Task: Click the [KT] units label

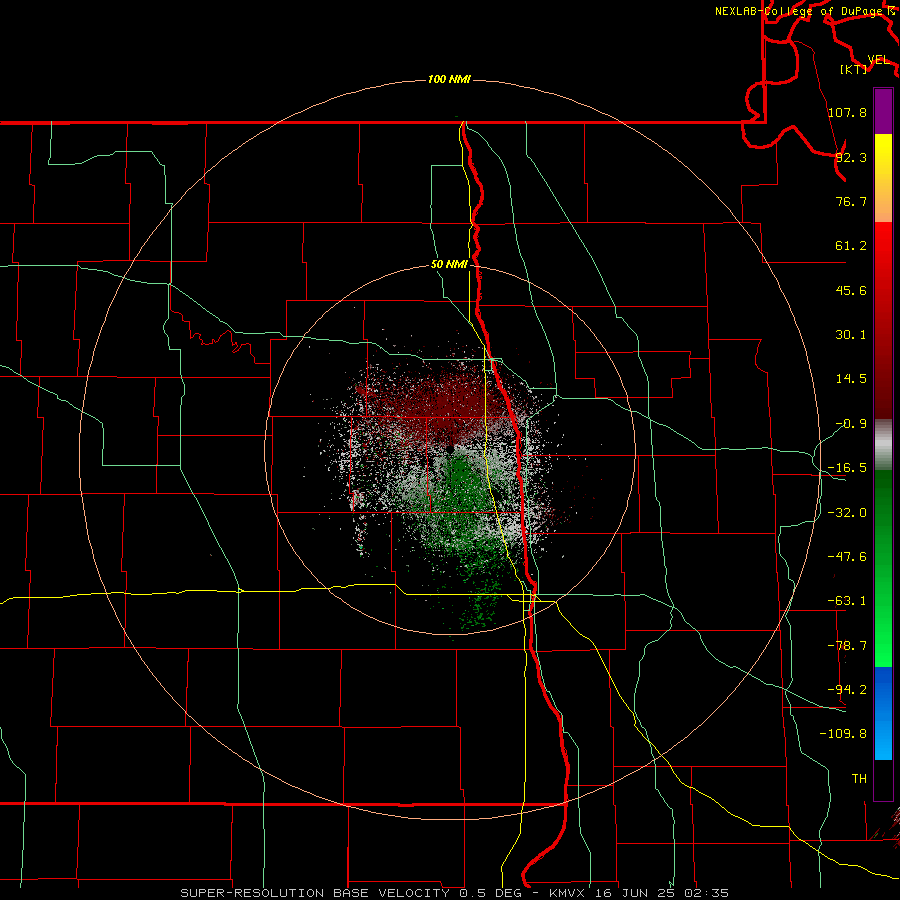Action: 854,69
